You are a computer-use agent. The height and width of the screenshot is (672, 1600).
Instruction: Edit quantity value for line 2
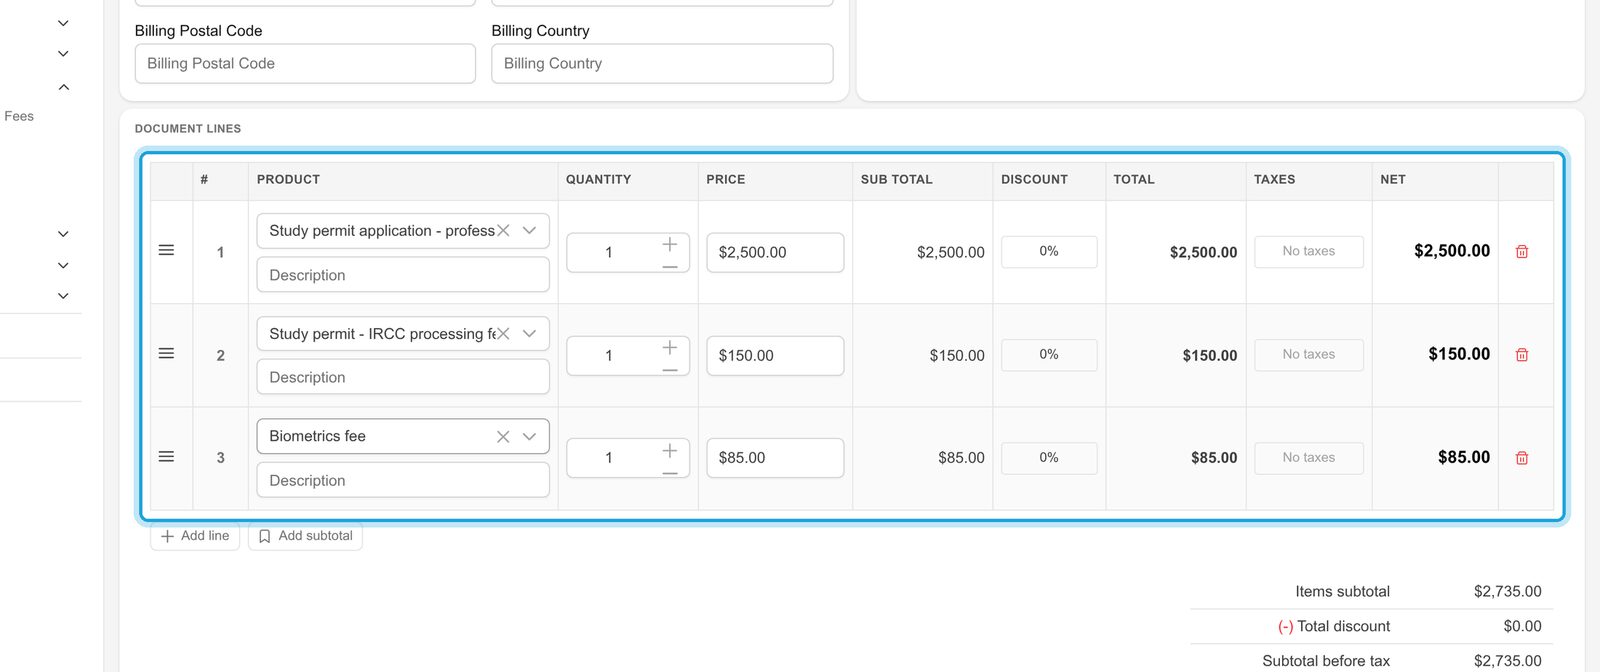(609, 355)
